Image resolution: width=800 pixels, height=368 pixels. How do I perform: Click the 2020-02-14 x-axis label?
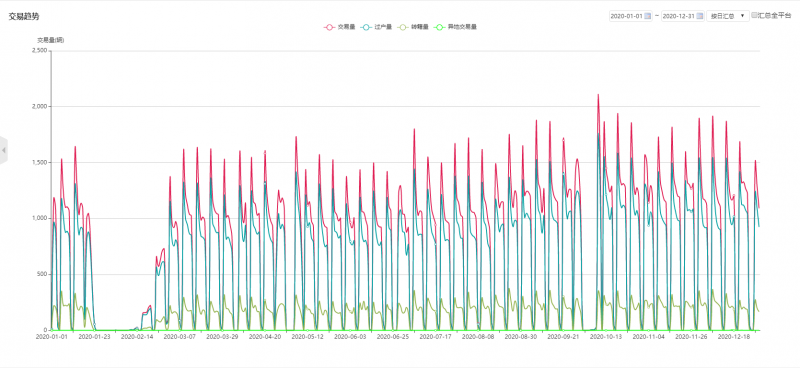pos(137,337)
